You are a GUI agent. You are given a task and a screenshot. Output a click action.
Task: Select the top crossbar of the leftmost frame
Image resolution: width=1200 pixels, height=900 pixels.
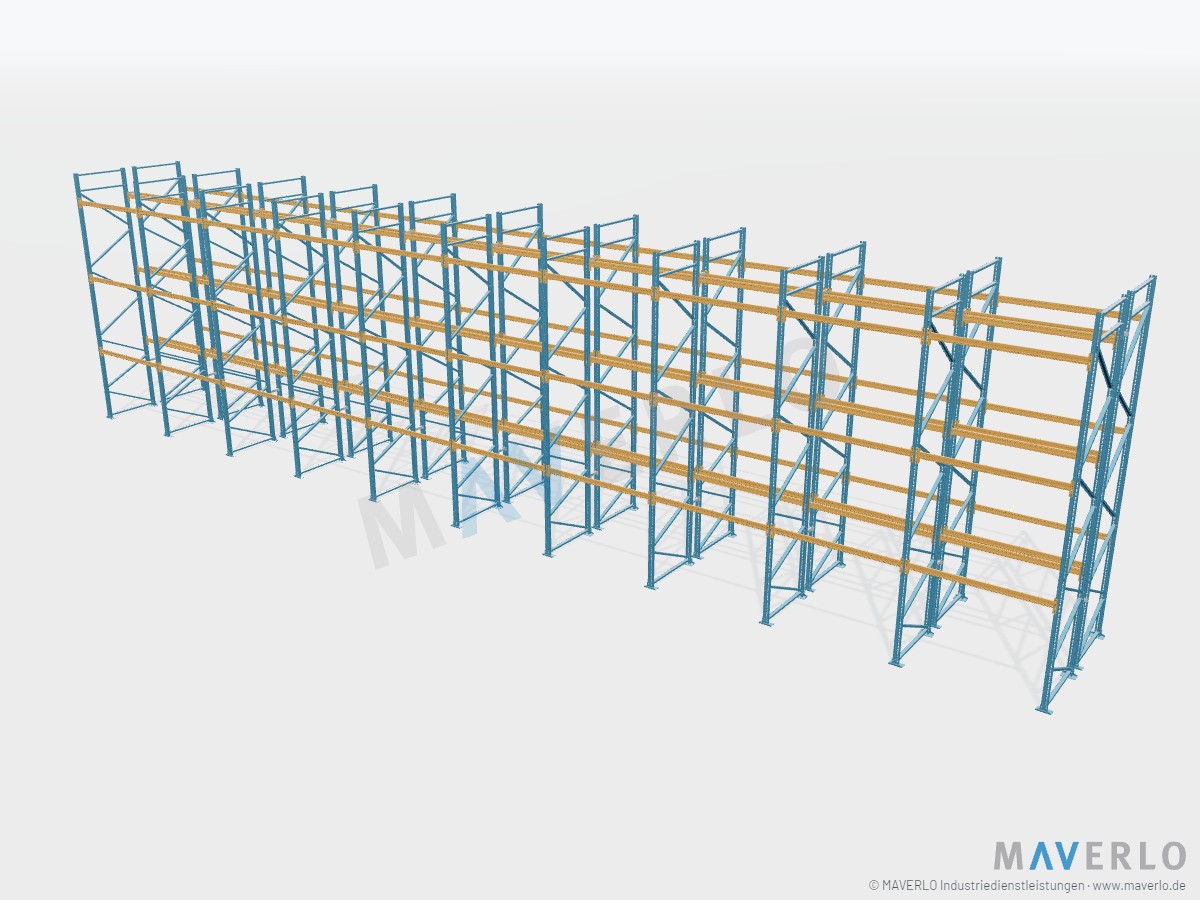click(x=100, y=174)
